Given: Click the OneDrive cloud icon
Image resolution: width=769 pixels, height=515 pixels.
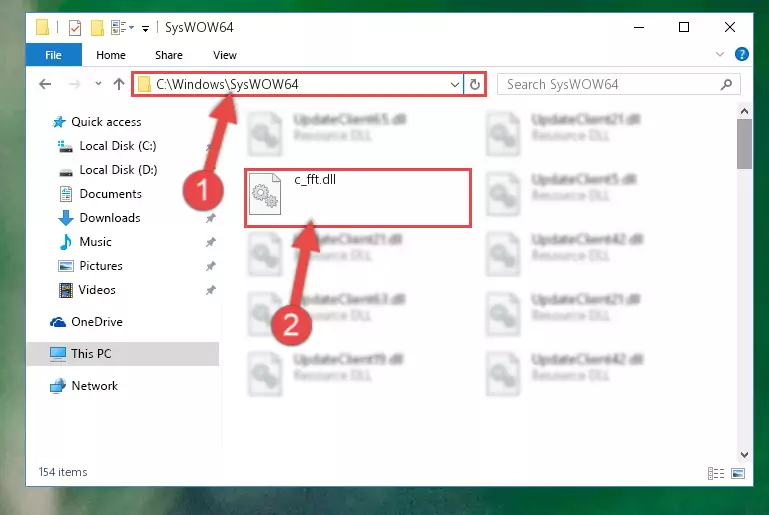Looking at the screenshot, I should [58, 322].
